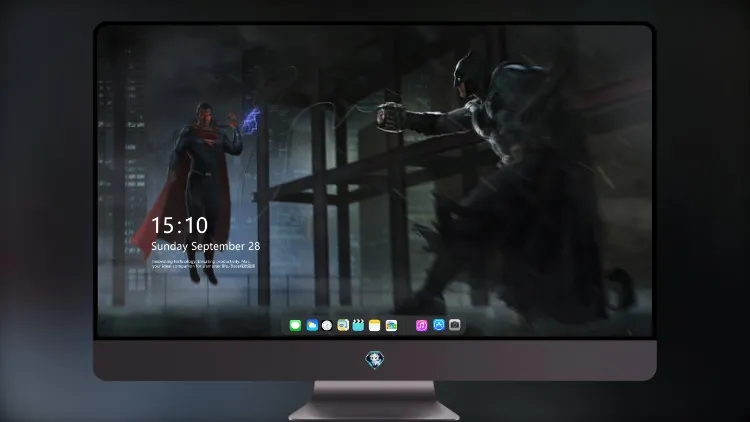Launch the Weather app from the dock
The image size is (750, 422).
(x=312, y=326)
